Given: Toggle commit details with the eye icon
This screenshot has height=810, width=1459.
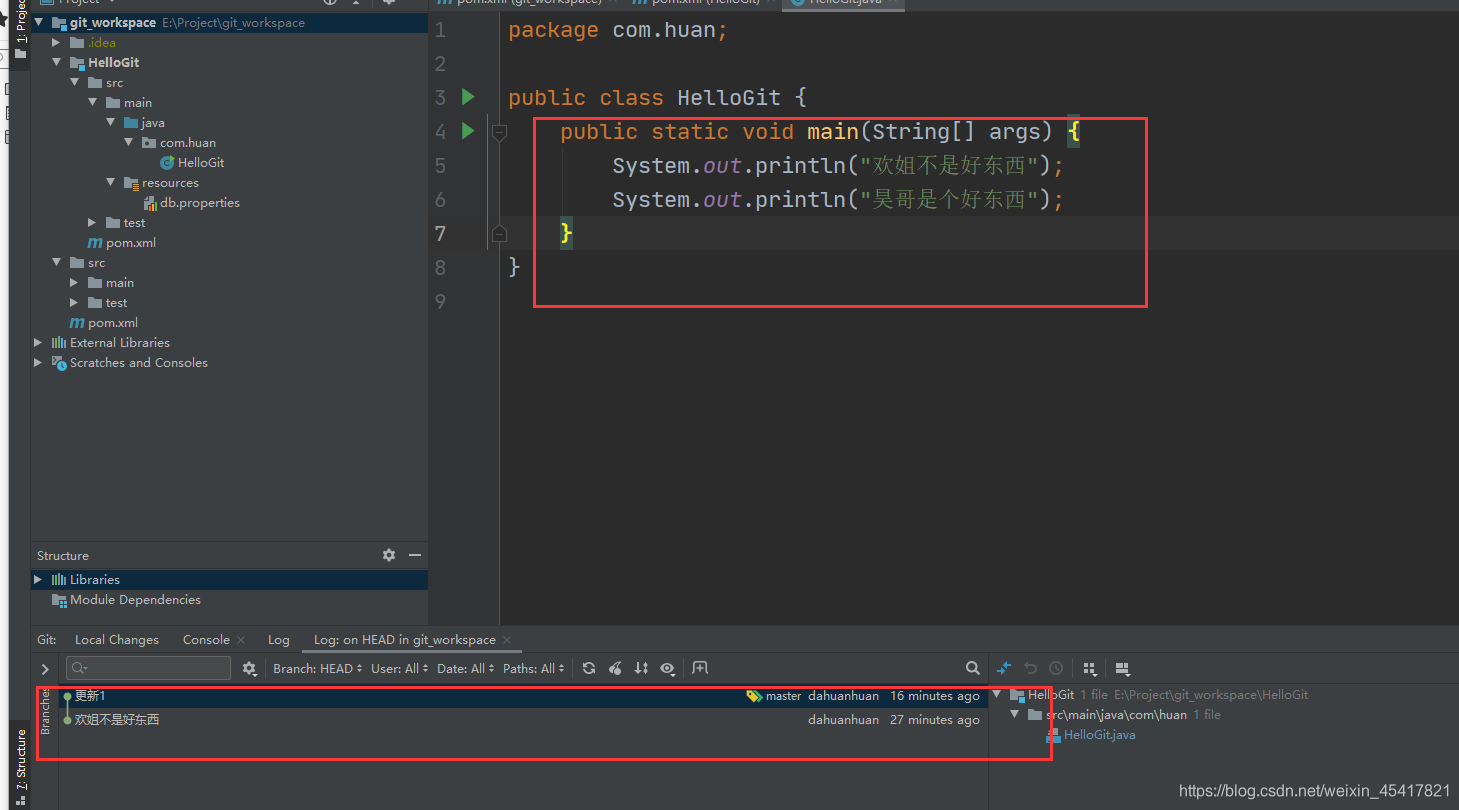Looking at the screenshot, I should [667, 668].
